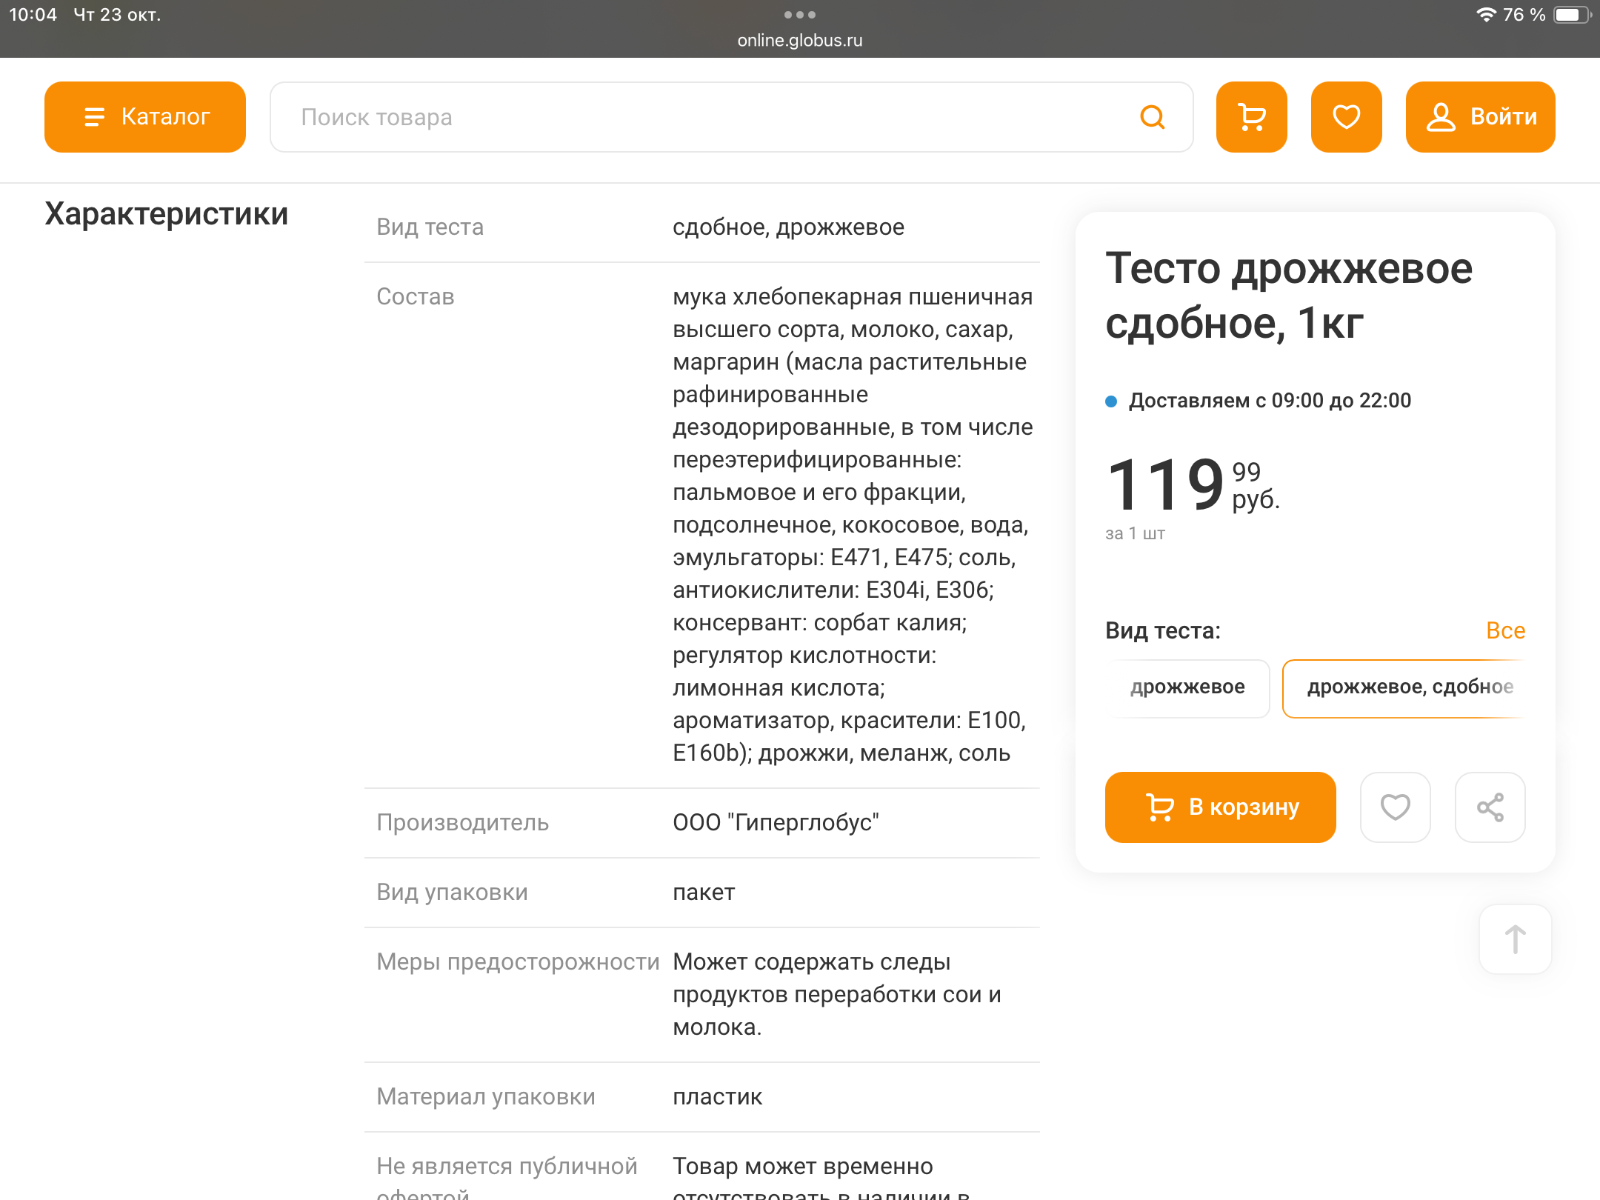Add product with В корзину button
Viewport: 1600px width, 1200px height.
(1220, 807)
